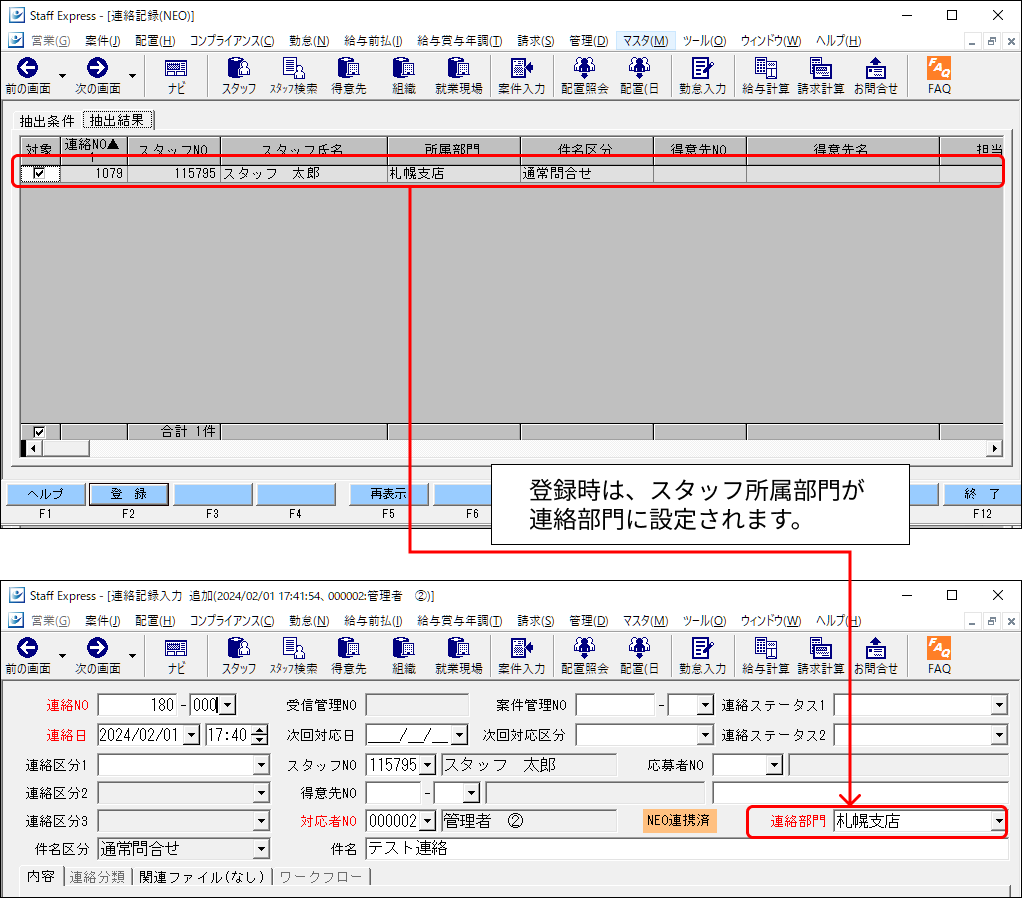Open 得意先 in 連絡記録(NEO) toolbar
Image resolution: width=1022 pixels, height=898 pixels.
coord(349,76)
